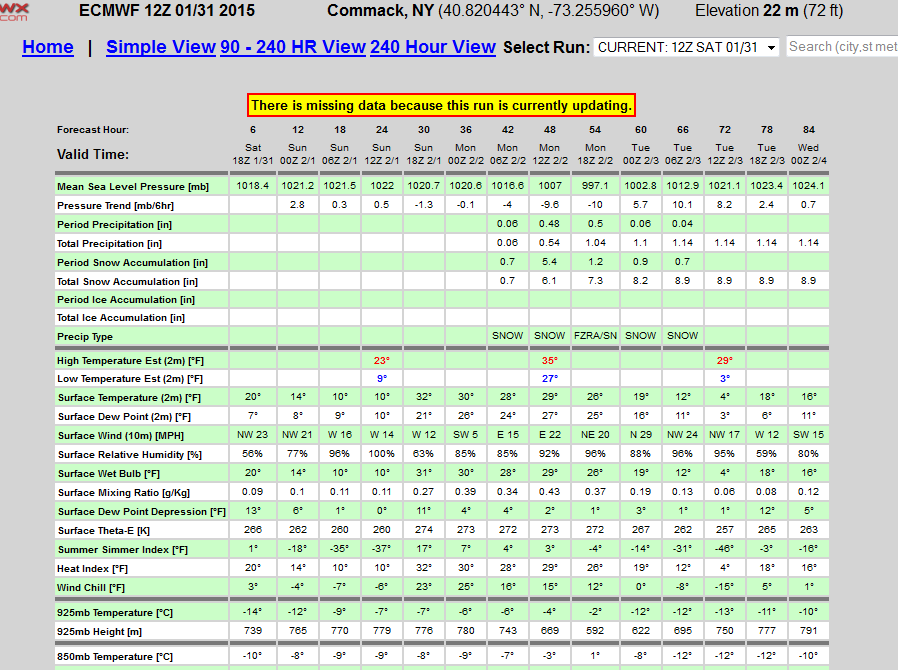The width and height of the screenshot is (898, 670).
Task: Open the 240 Hour View link
Action: (433, 47)
